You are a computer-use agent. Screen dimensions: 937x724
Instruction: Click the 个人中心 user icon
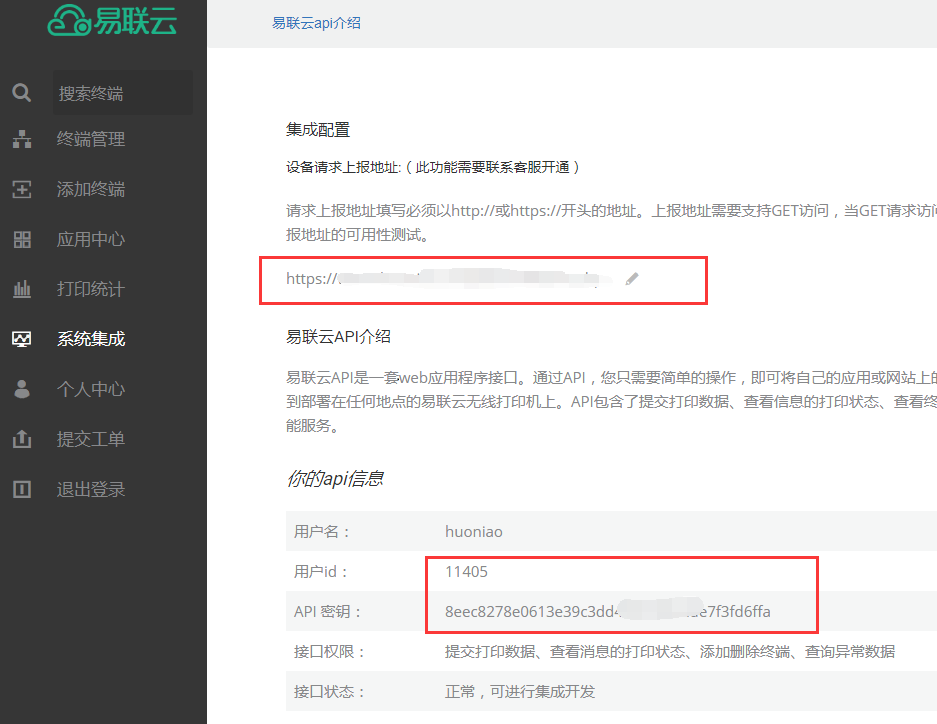point(22,389)
